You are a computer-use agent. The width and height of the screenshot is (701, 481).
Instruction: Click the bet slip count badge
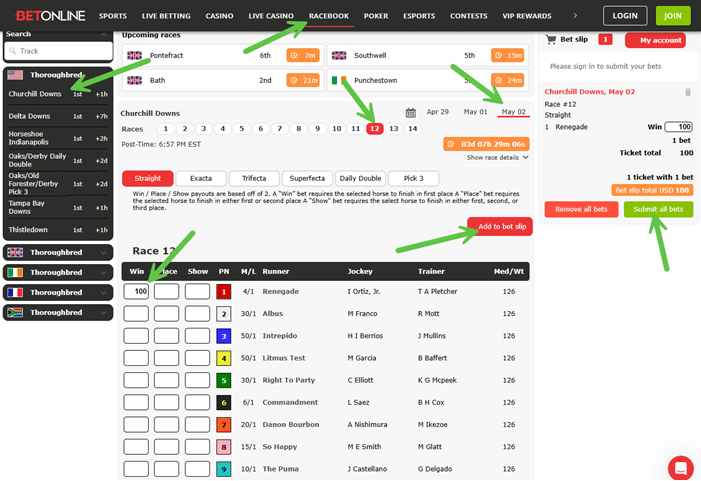coord(605,39)
